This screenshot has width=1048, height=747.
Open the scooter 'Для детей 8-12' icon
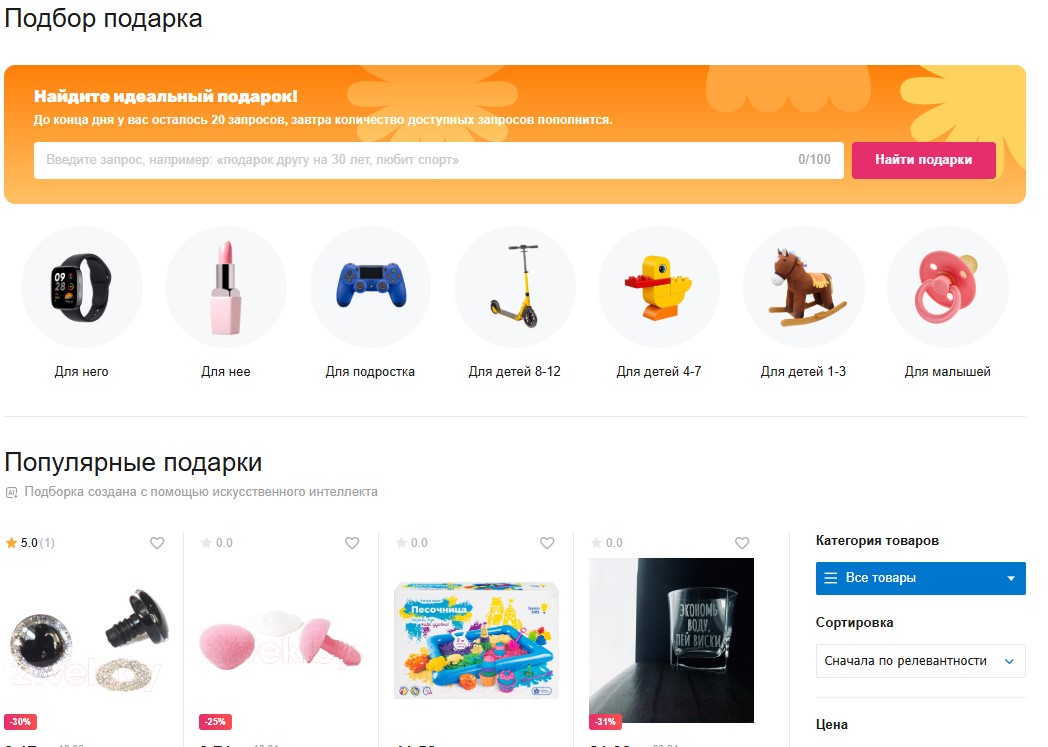(x=515, y=287)
